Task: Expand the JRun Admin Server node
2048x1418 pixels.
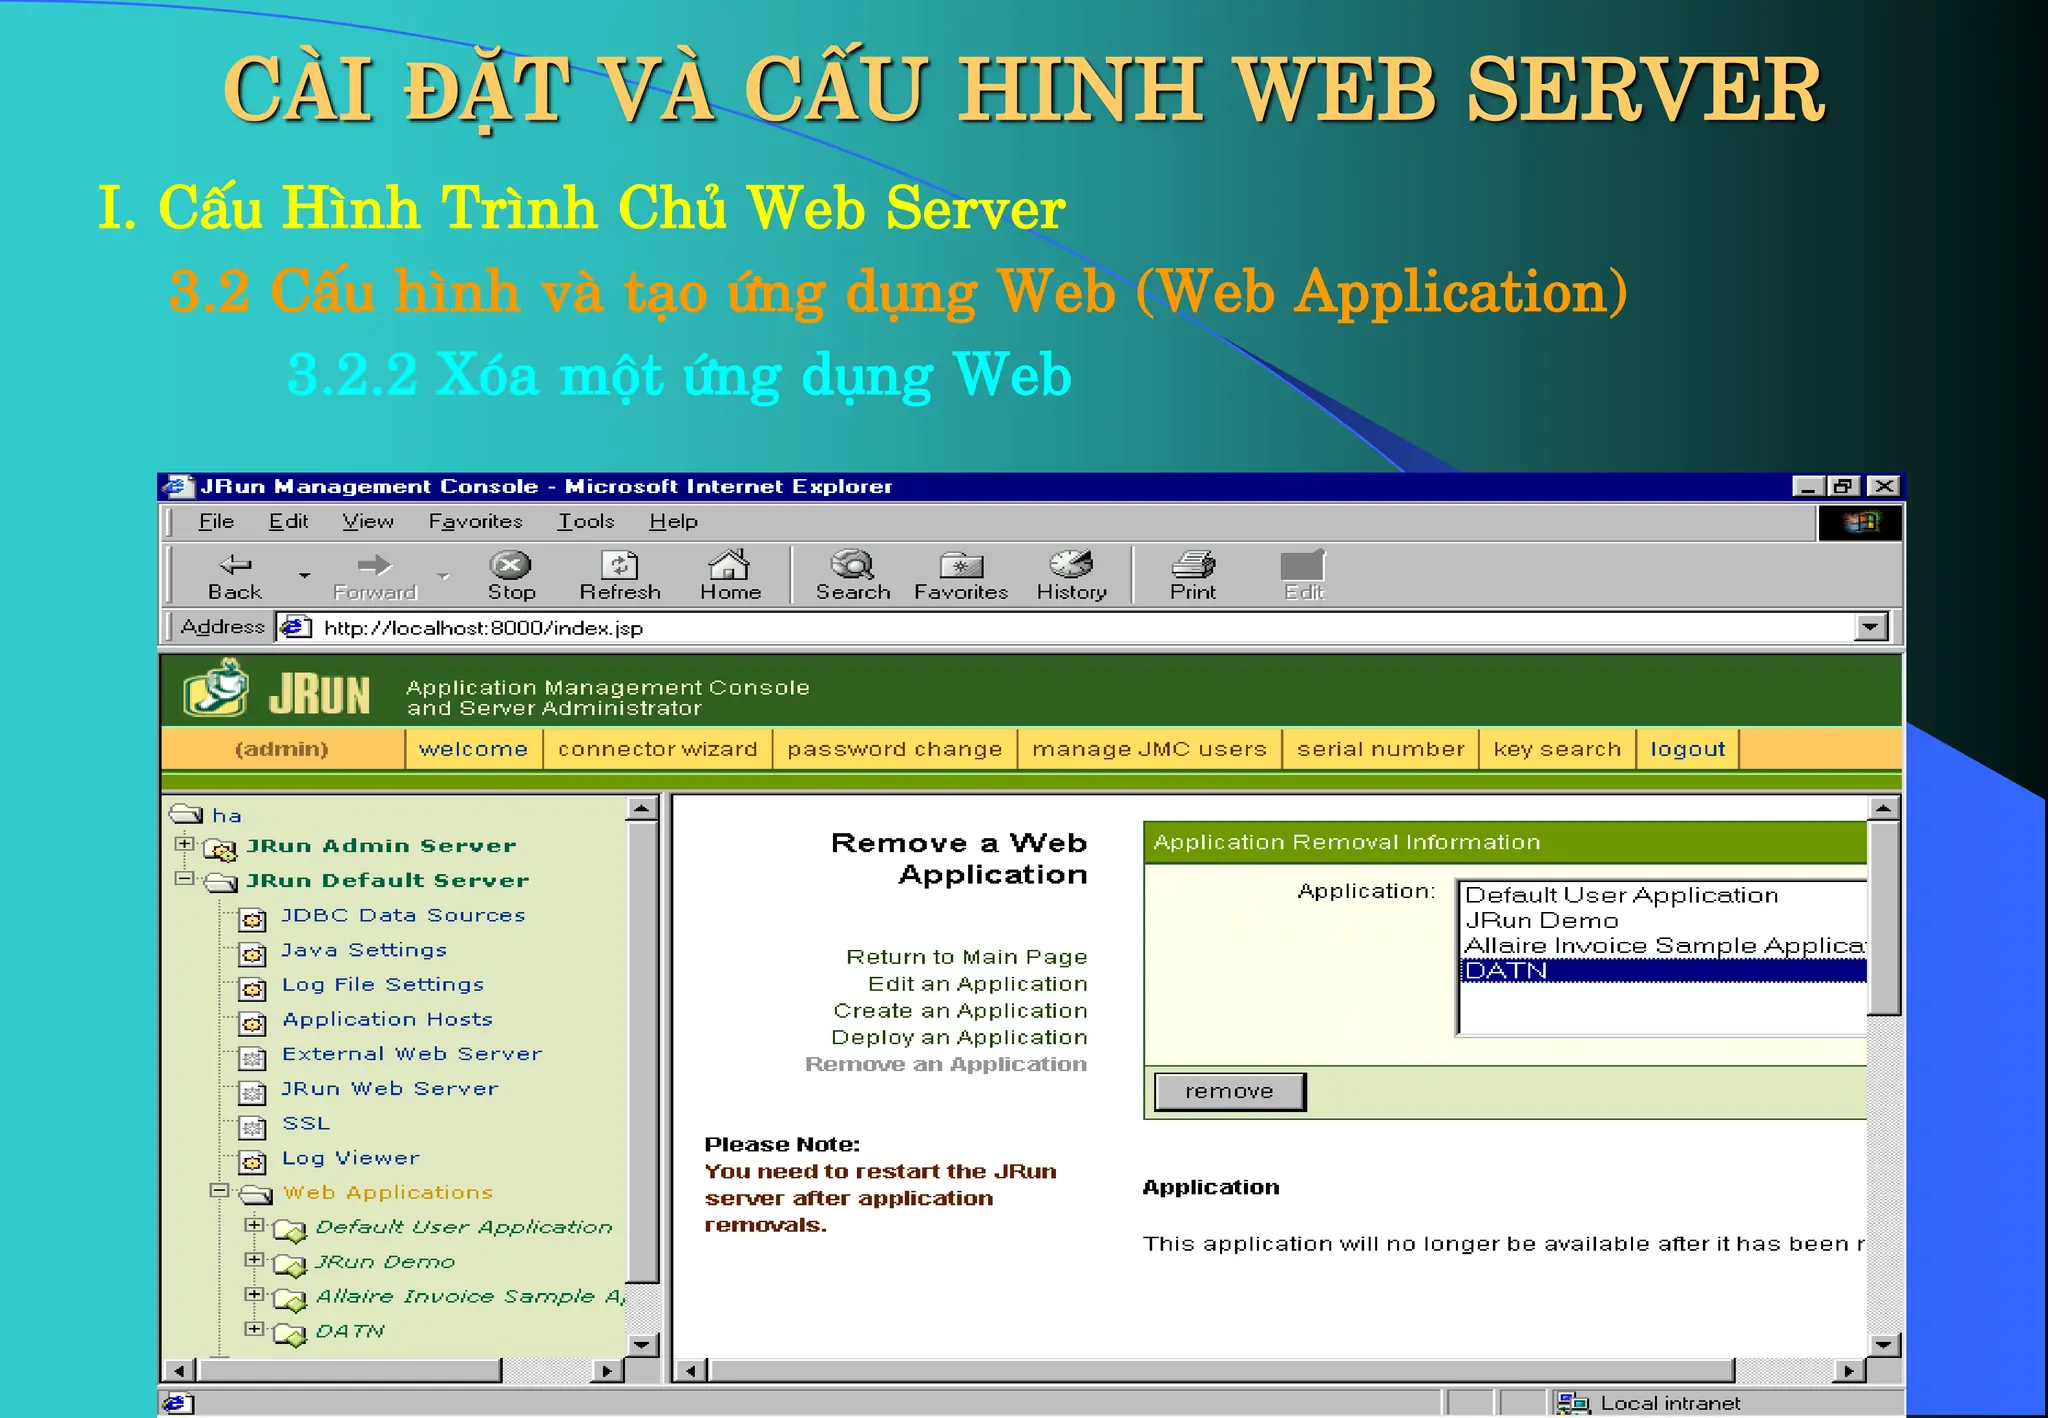Action: point(184,844)
